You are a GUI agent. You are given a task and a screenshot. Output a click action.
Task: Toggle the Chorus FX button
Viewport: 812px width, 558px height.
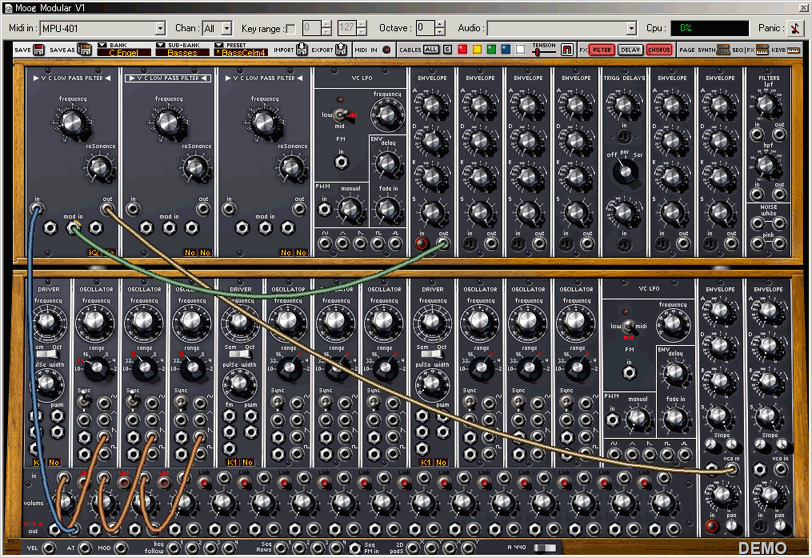click(659, 50)
